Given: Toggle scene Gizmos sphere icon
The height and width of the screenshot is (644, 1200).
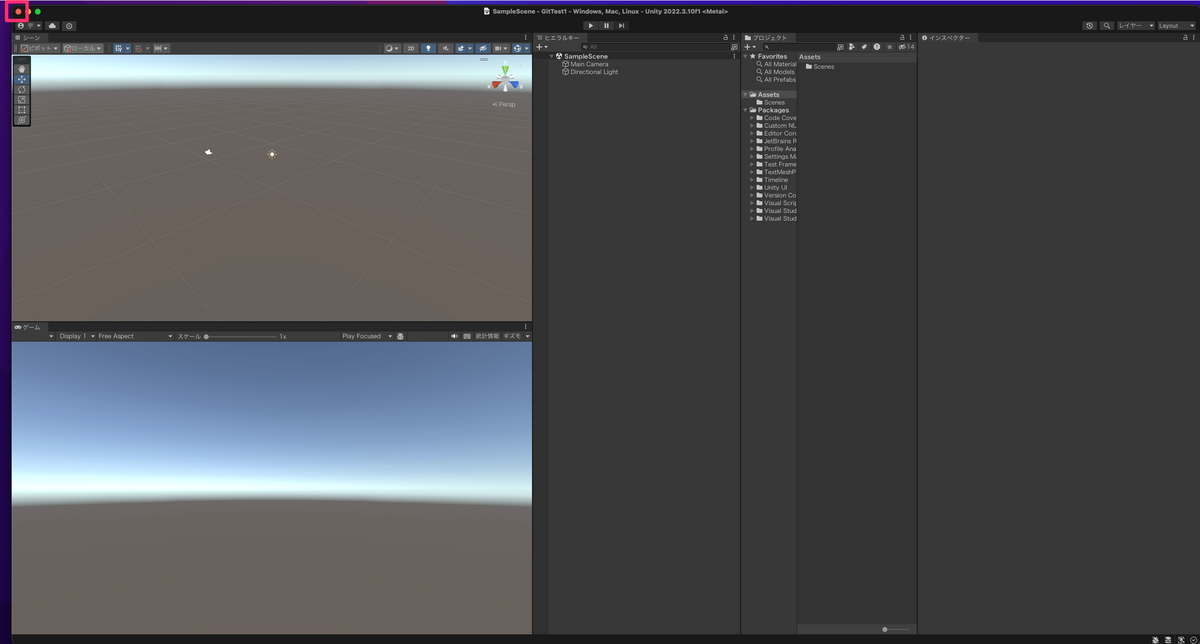Looking at the screenshot, I should tap(519, 48).
